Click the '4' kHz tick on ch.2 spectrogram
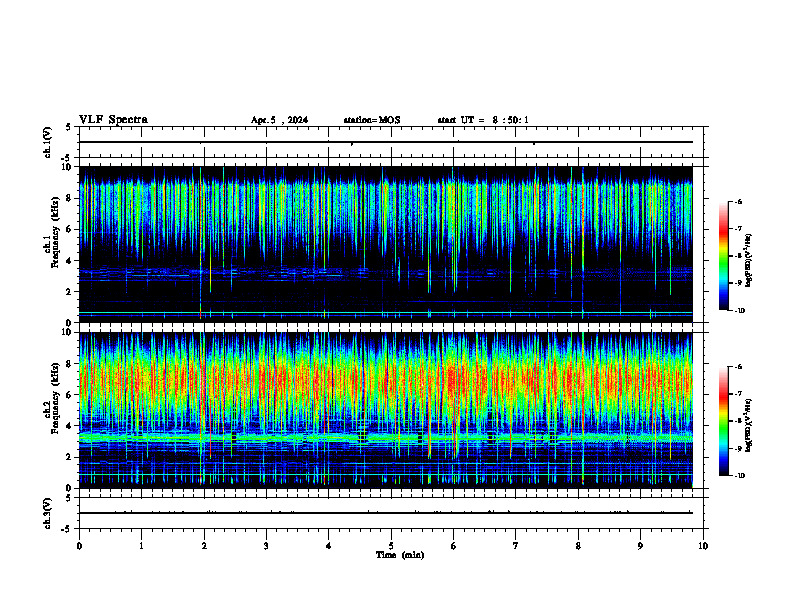Viewport: 792px width, 612px height. pyautogui.click(x=69, y=426)
